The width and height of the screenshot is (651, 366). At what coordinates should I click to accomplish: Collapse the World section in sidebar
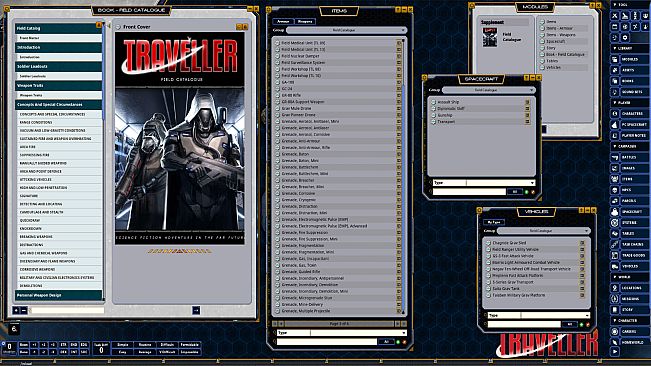629,277
